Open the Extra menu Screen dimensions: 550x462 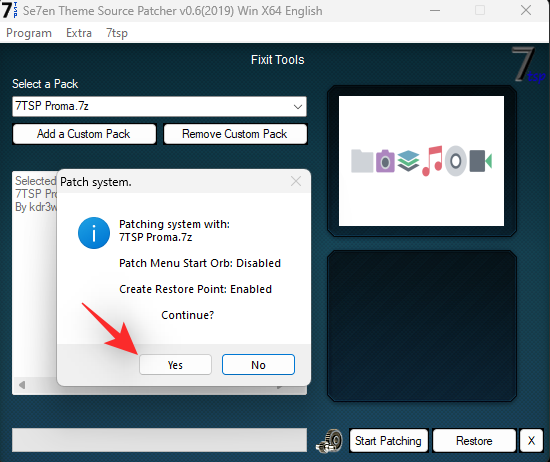(79, 33)
